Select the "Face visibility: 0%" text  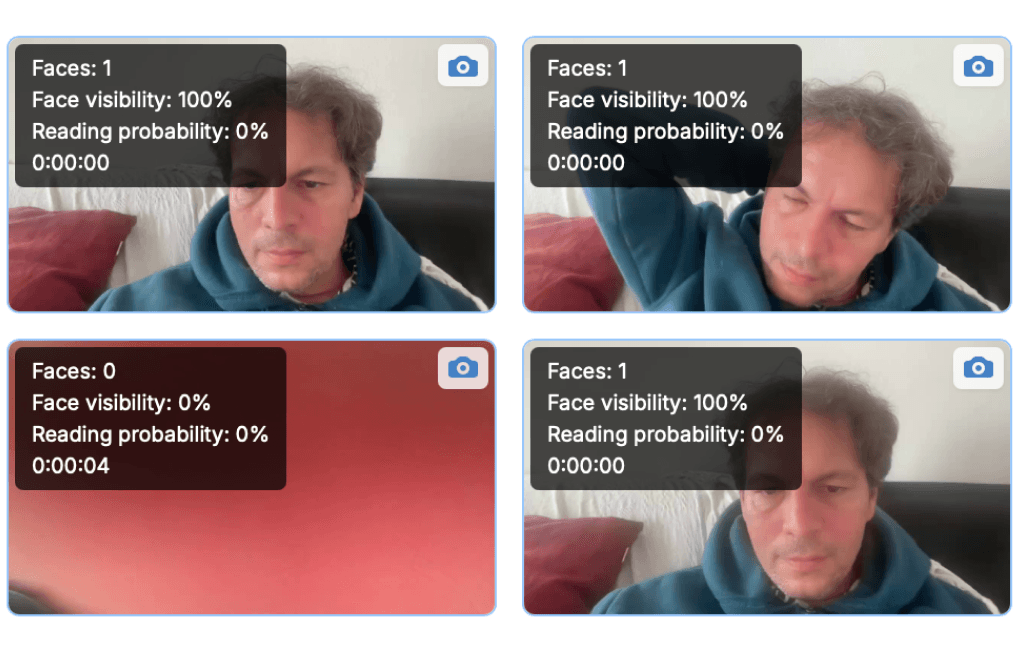coord(121,403)
